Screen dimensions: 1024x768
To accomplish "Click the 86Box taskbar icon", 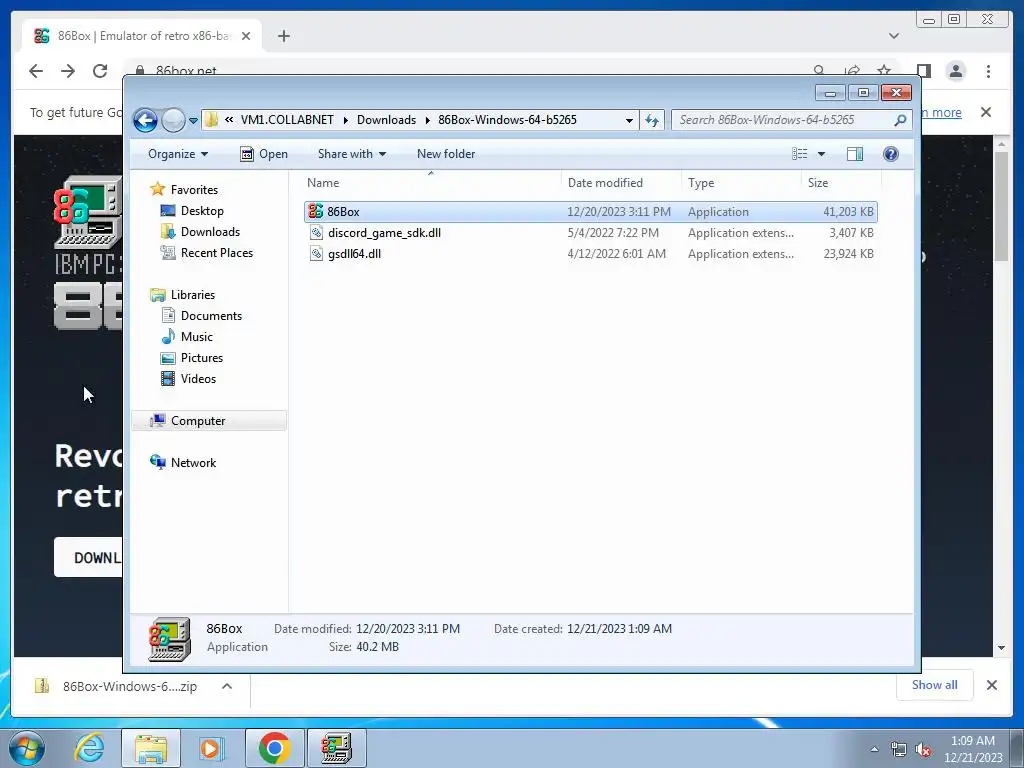I will pyautogui.click(x=336, y=748).
